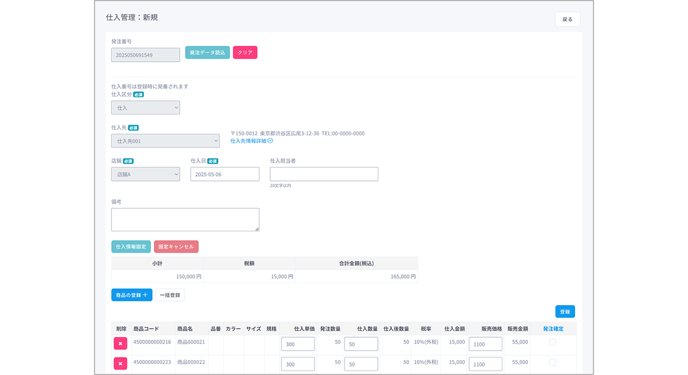Image resolution: width=688 pixels, height=375 pixels.
Task: Edit 仕入数量 field for 商品000022
Action: coord(361,364)
